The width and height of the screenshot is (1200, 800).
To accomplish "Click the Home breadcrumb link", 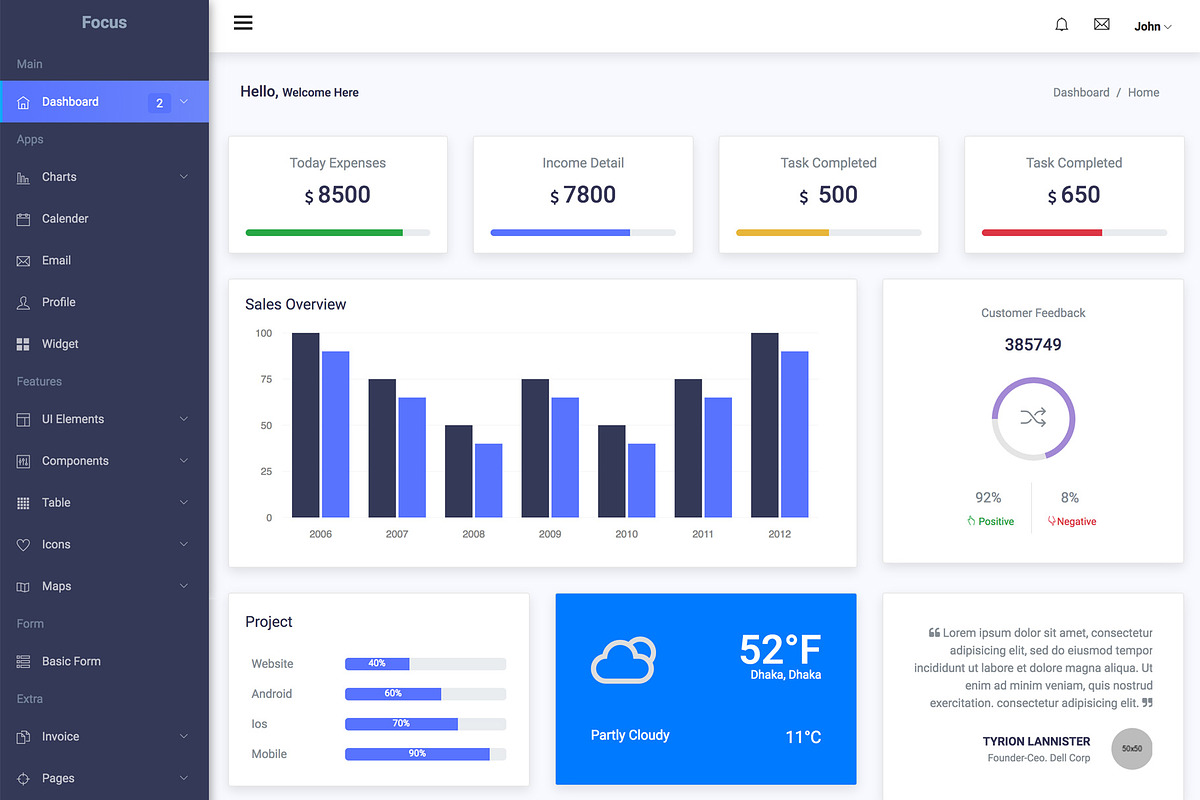I will tap(1143, 92).
